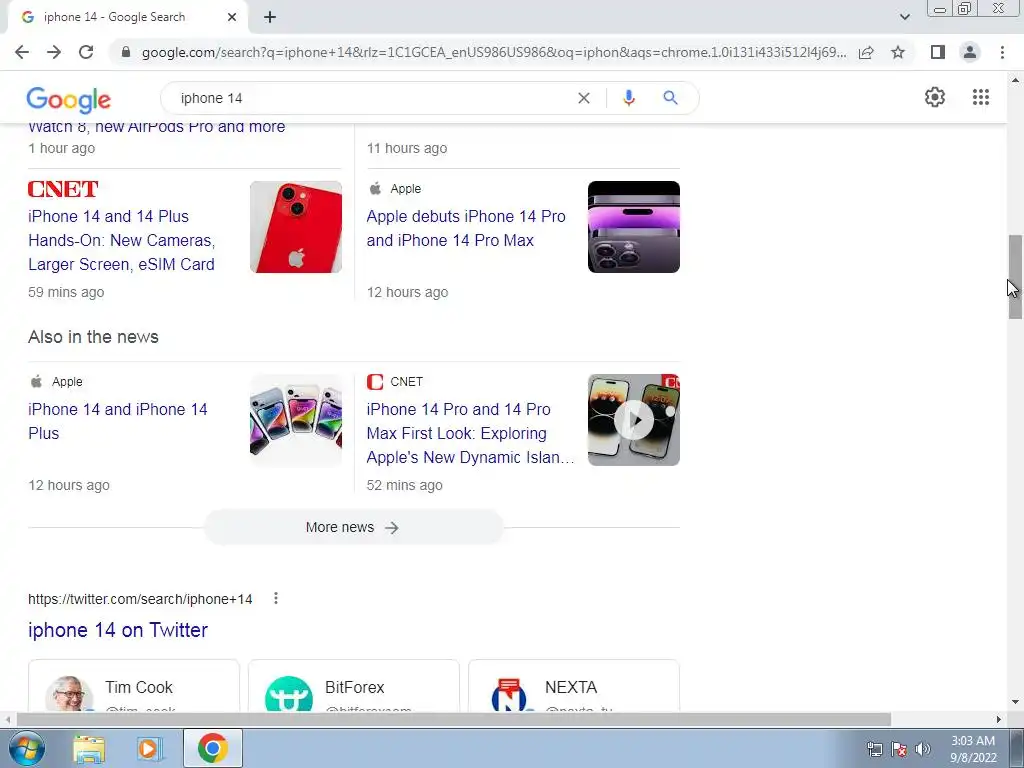Go to Google homepage via logo

(69, 99)
